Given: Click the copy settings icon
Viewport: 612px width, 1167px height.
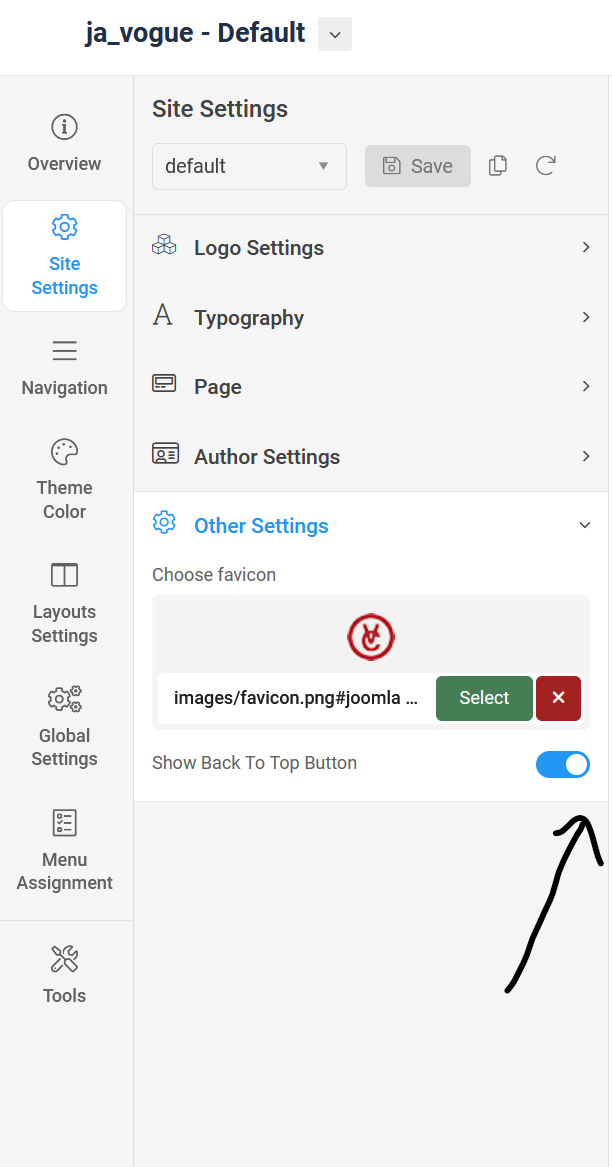Looking at the screenshot, I should 497,166.
